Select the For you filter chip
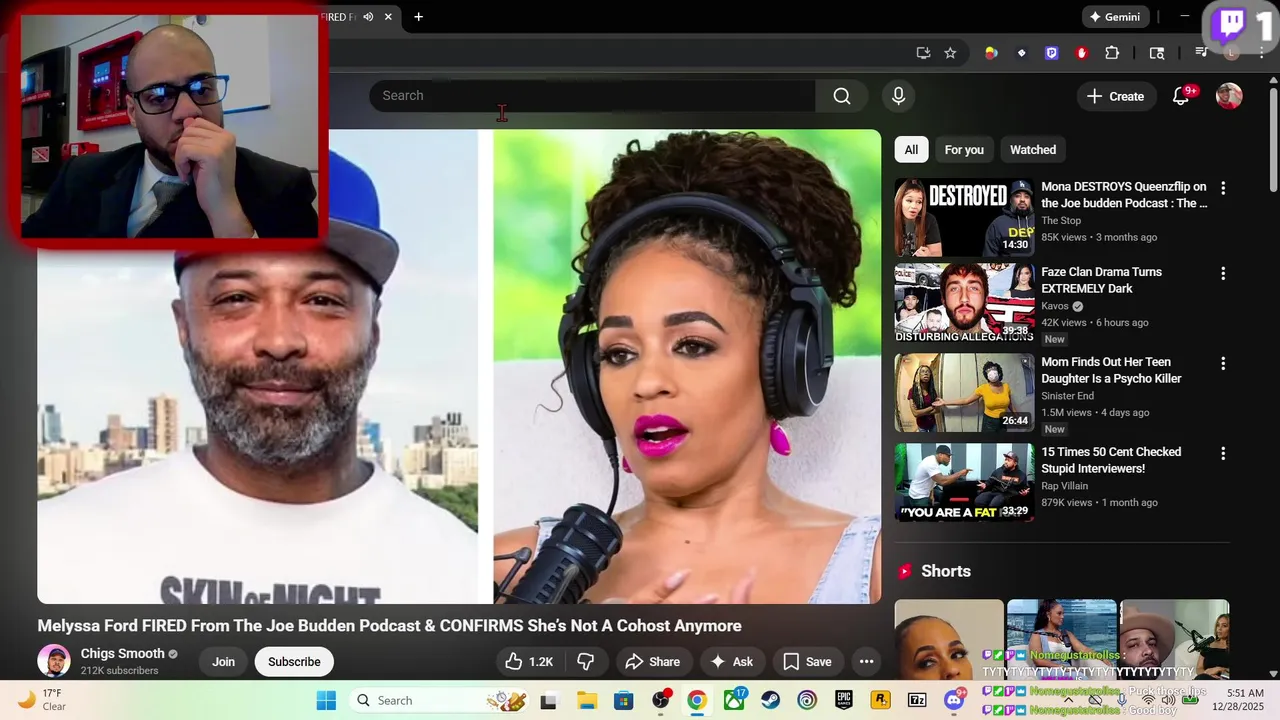This screenshot has width=1280, height=720. pyautogui.click(x=964, y=150)
